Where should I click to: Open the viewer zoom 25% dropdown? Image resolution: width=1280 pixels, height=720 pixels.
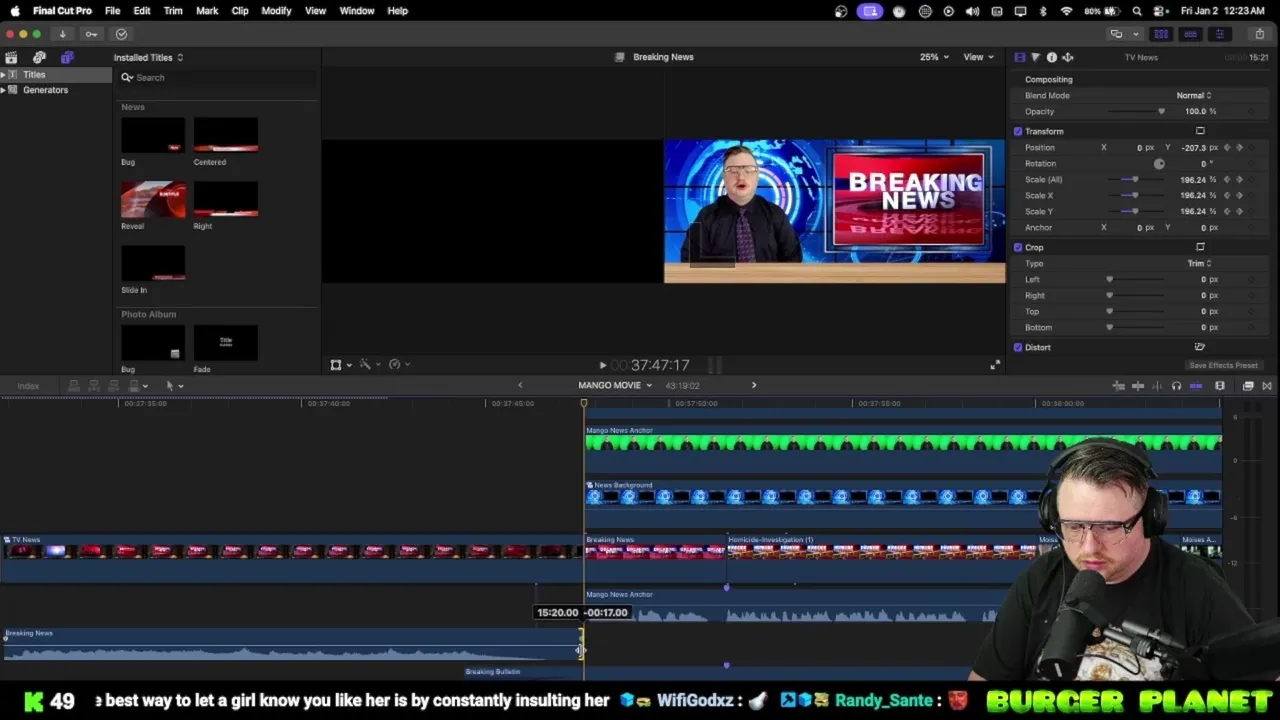(x=934, y=57)
